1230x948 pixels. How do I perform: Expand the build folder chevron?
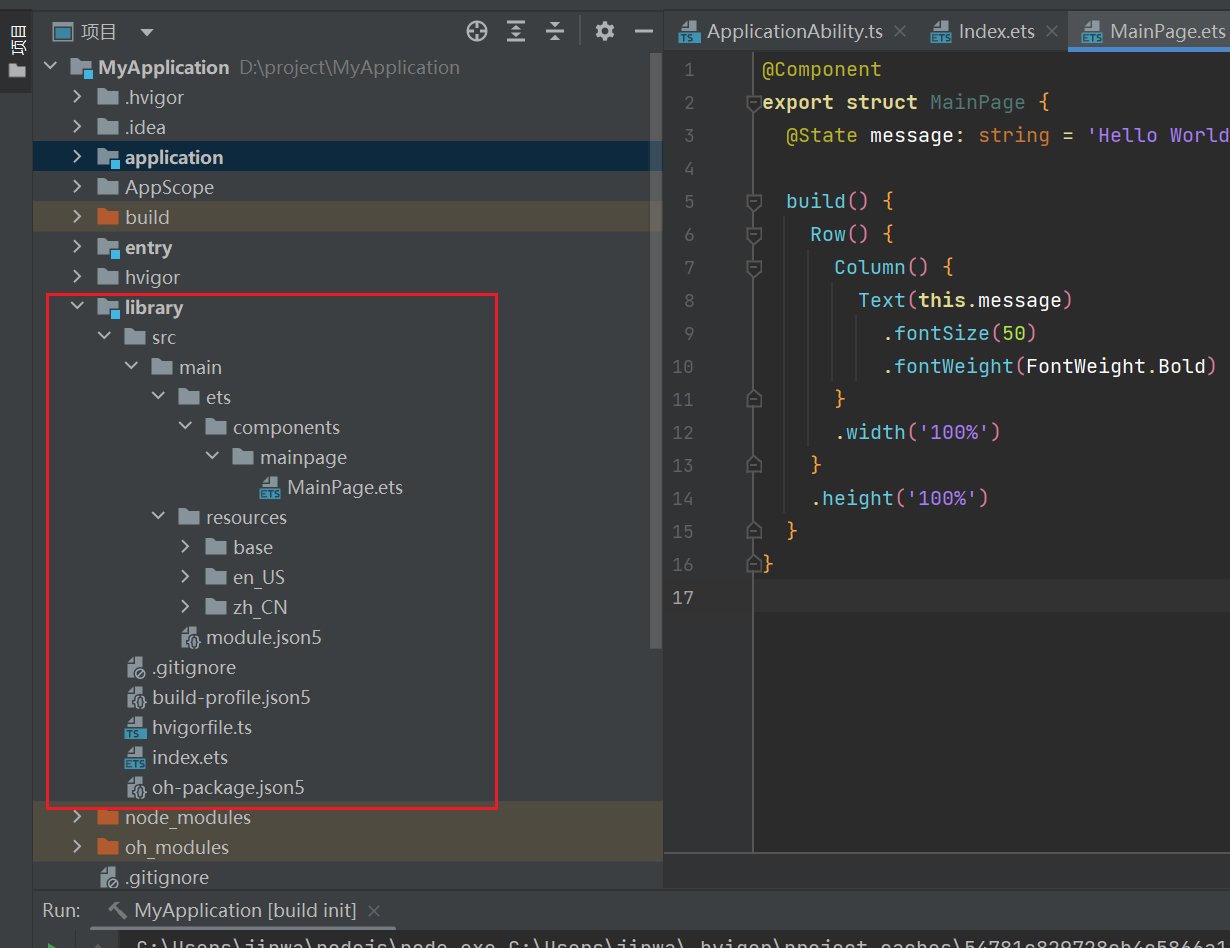pos(77,217)
